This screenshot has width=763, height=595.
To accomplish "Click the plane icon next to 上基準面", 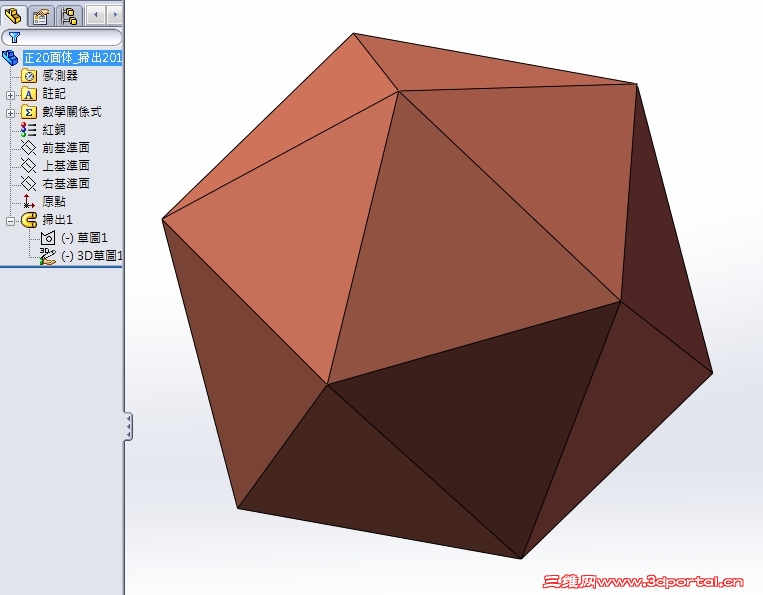I will coord(29,166).
